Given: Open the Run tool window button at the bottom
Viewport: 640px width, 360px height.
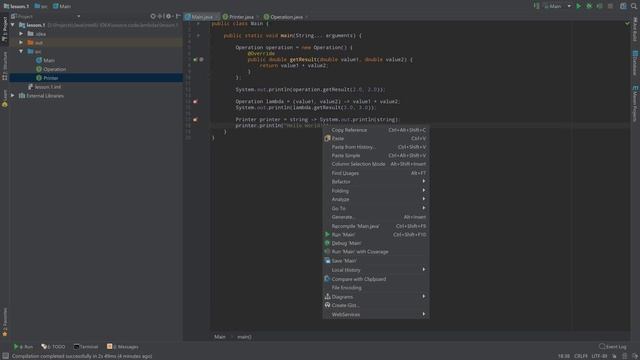Looking at the screenshot, I should point(23,347).
